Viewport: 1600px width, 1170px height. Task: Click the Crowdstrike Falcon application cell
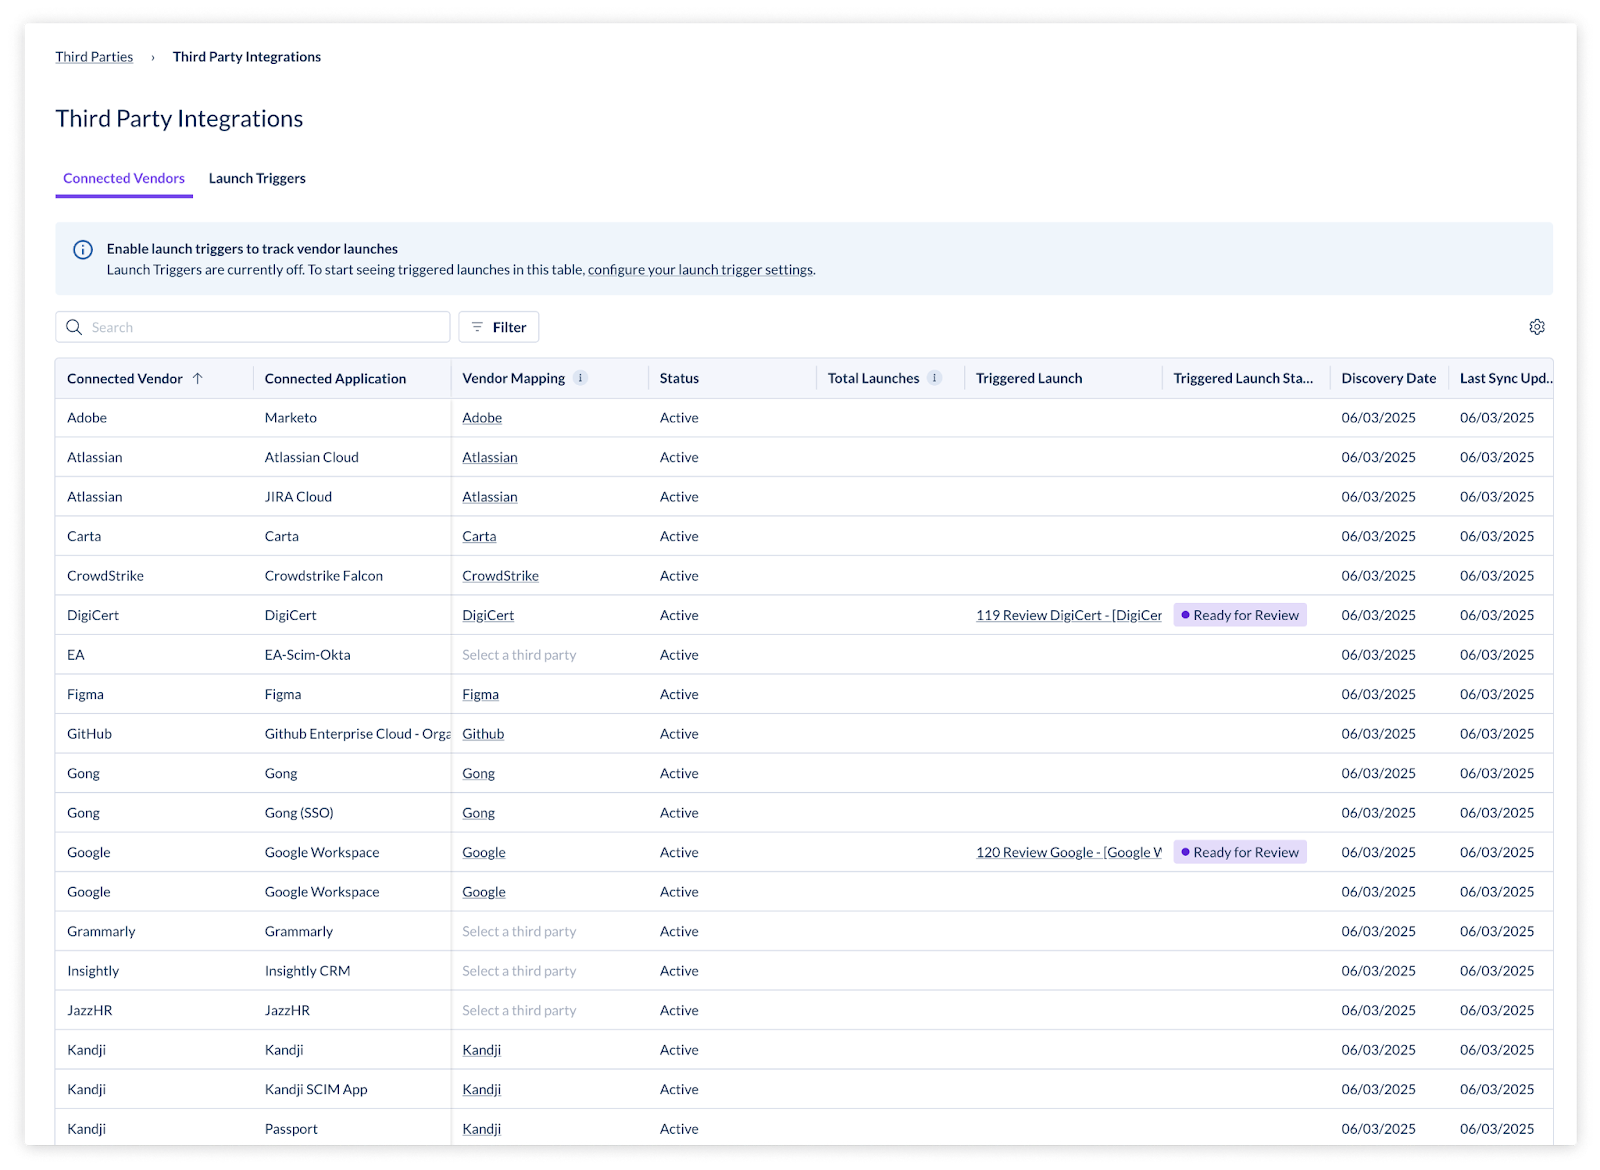323,576
